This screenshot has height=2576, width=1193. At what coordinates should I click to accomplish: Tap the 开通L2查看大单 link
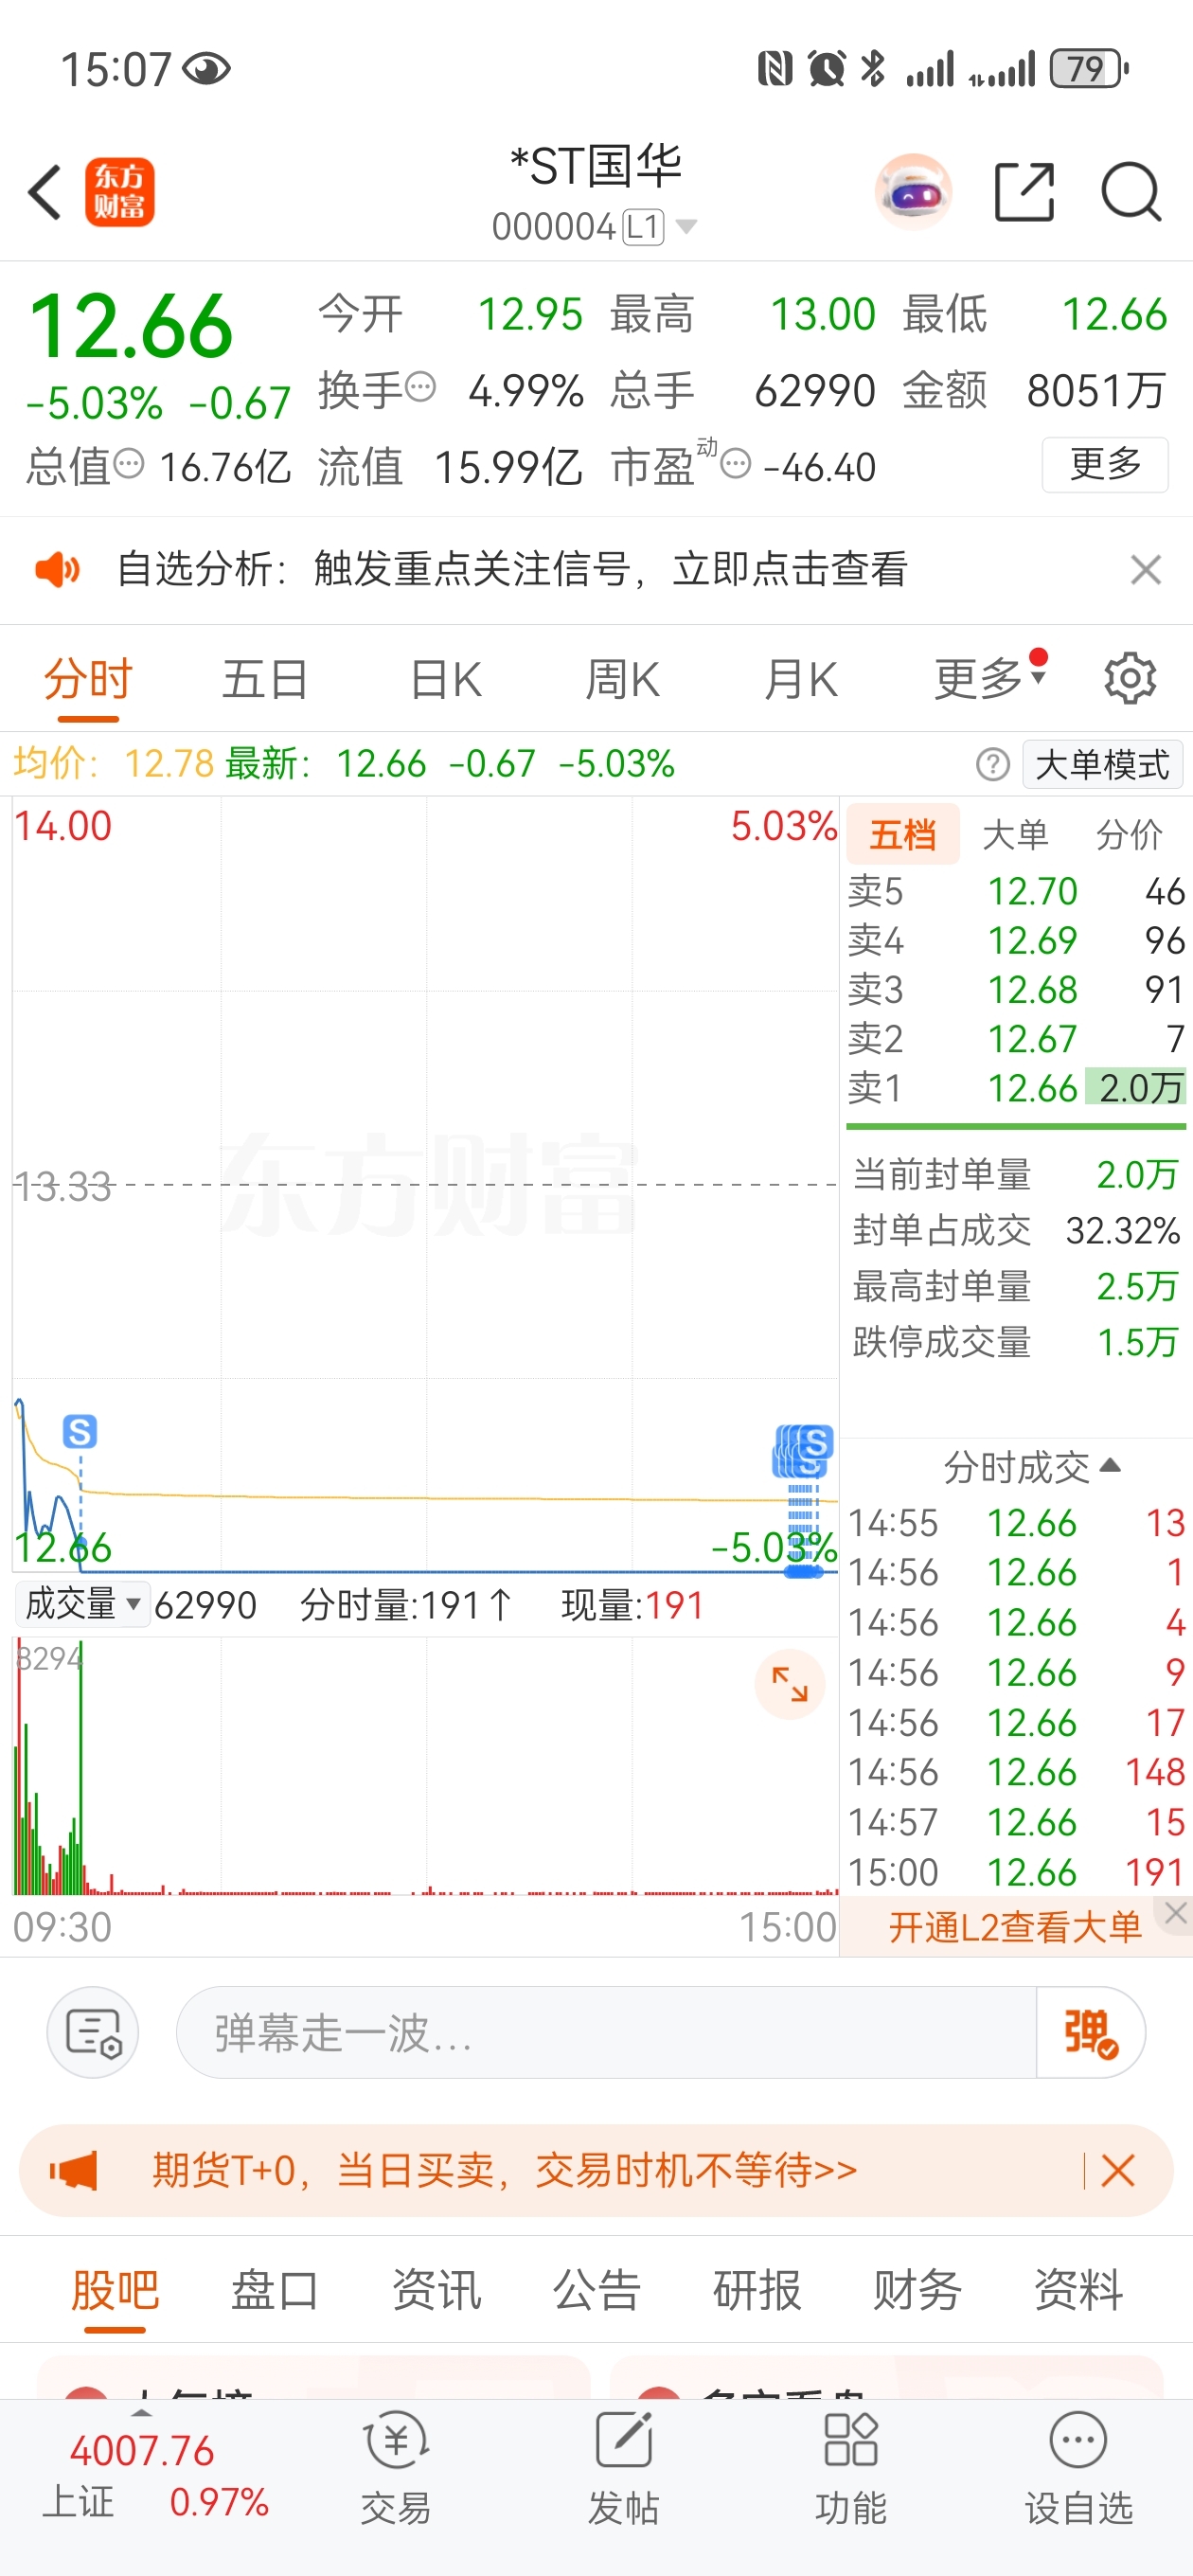[1014, 1926]
